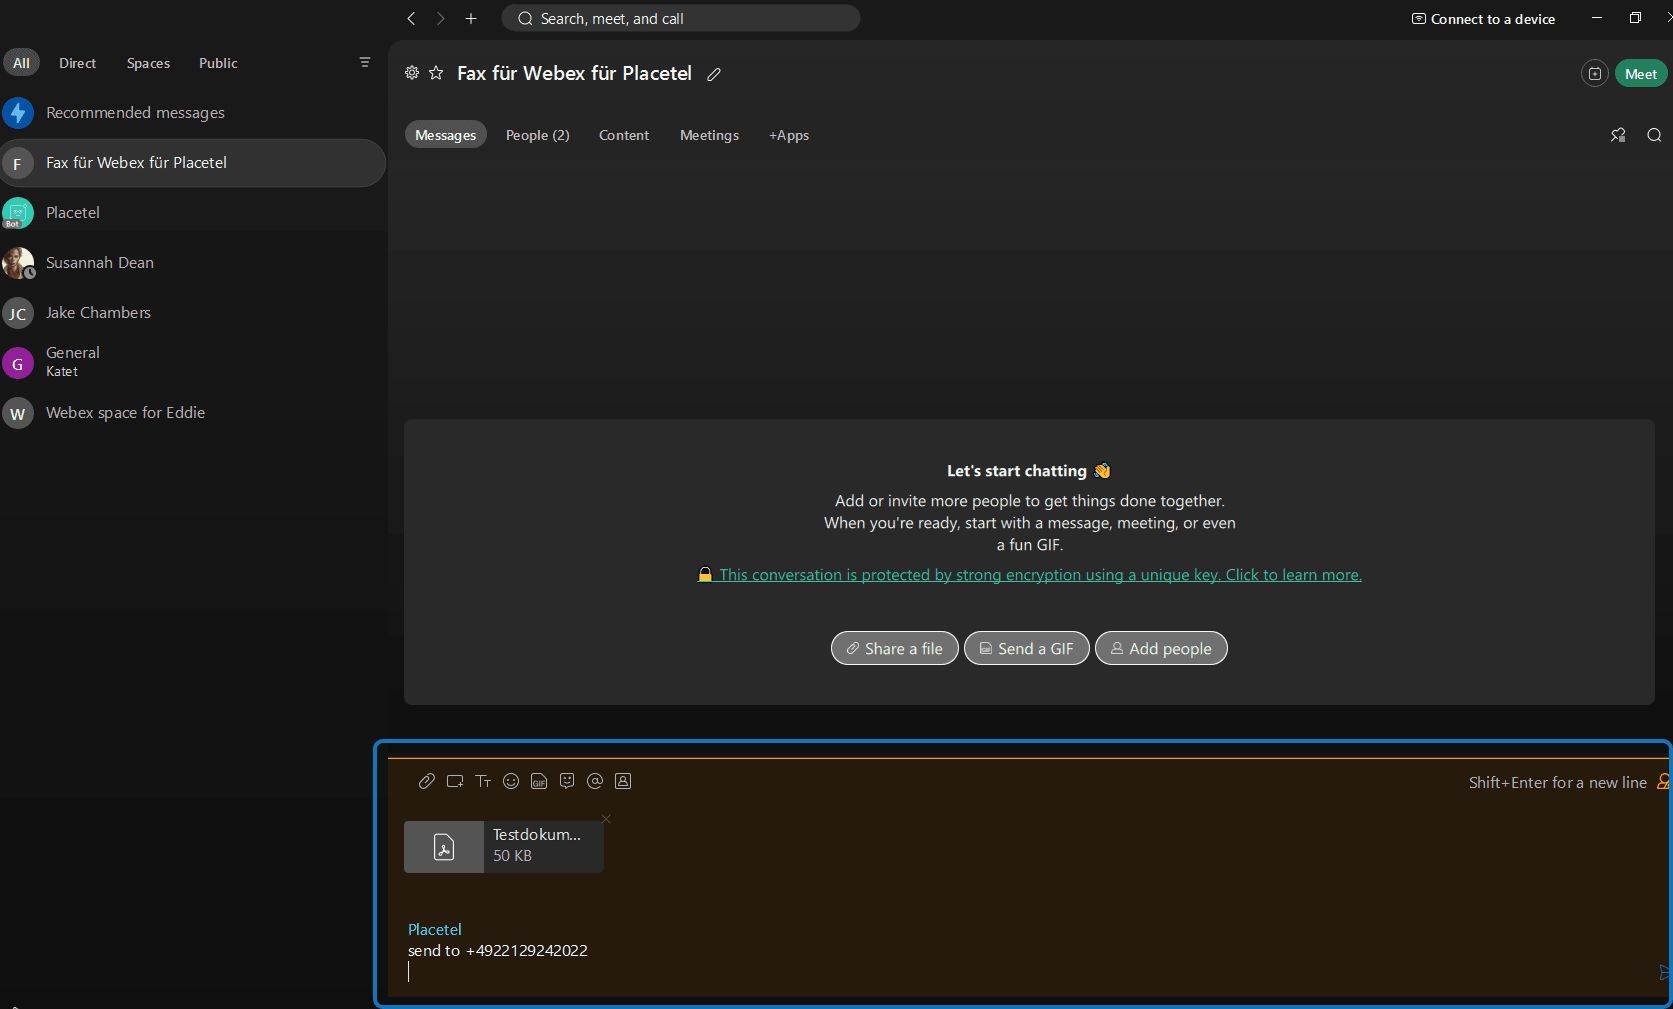Open pinned messages icon
Image resolution: width=1673 pixels, height=1009 pixels.
pyautogui.click(x=1618, y=135)
